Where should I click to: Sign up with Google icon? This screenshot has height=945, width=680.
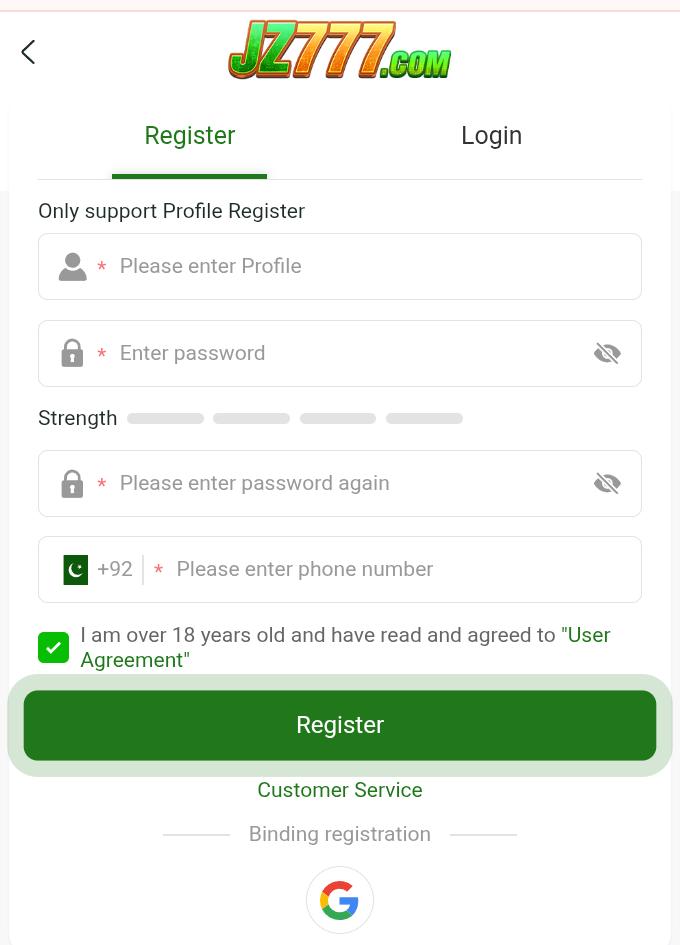click(340, 900)
